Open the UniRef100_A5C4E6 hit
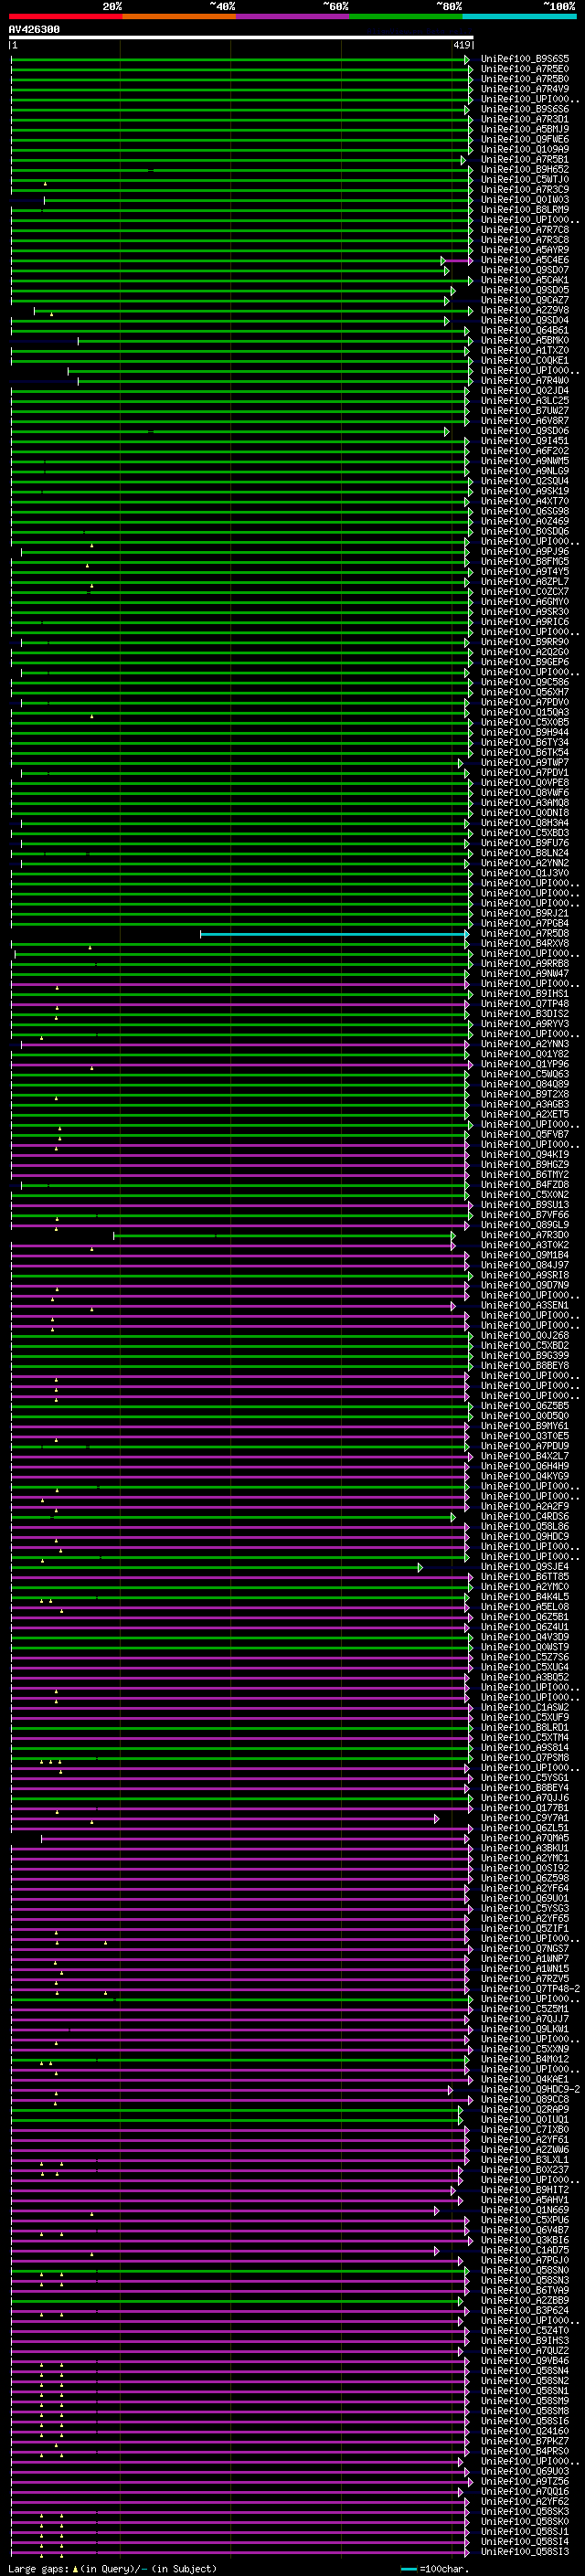585x2576 pixels. coord(525,260)
